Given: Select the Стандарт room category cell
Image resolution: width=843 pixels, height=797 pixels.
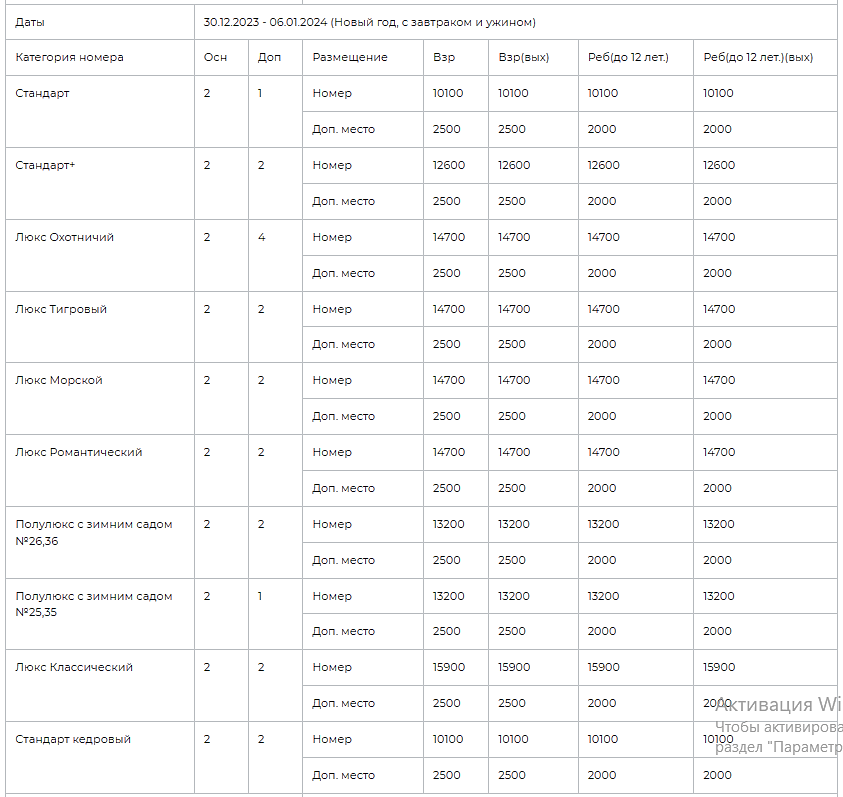Looking at the screenshot, I should click(100, 111).
